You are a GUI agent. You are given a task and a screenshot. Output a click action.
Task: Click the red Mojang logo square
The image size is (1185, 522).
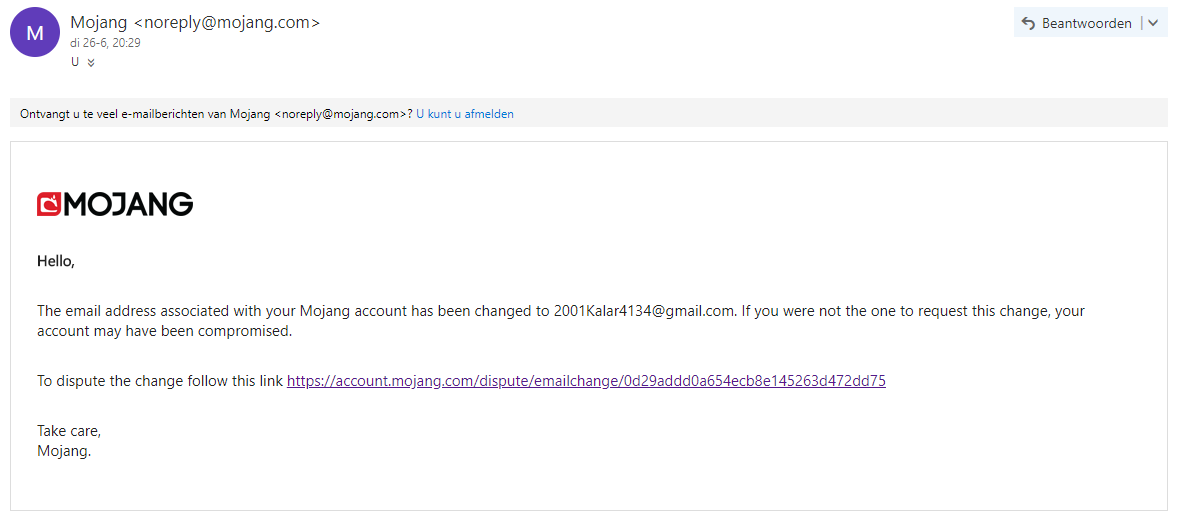point(49,204)
